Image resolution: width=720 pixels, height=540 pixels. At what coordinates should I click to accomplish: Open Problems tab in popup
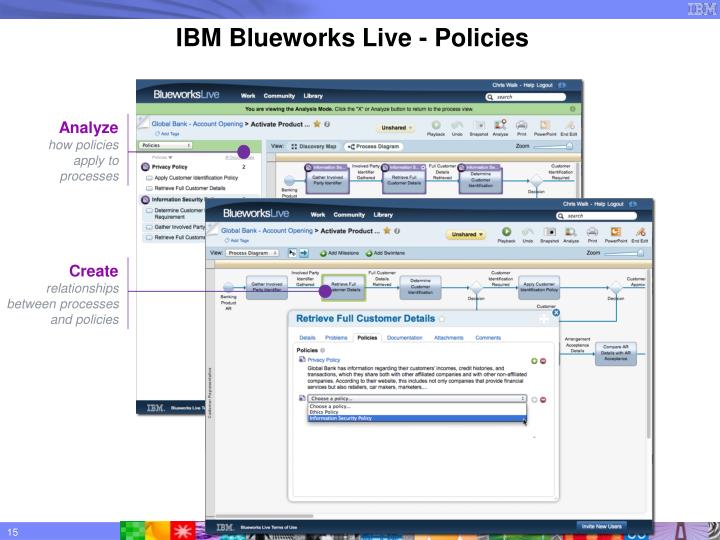(x=336, y=338)
